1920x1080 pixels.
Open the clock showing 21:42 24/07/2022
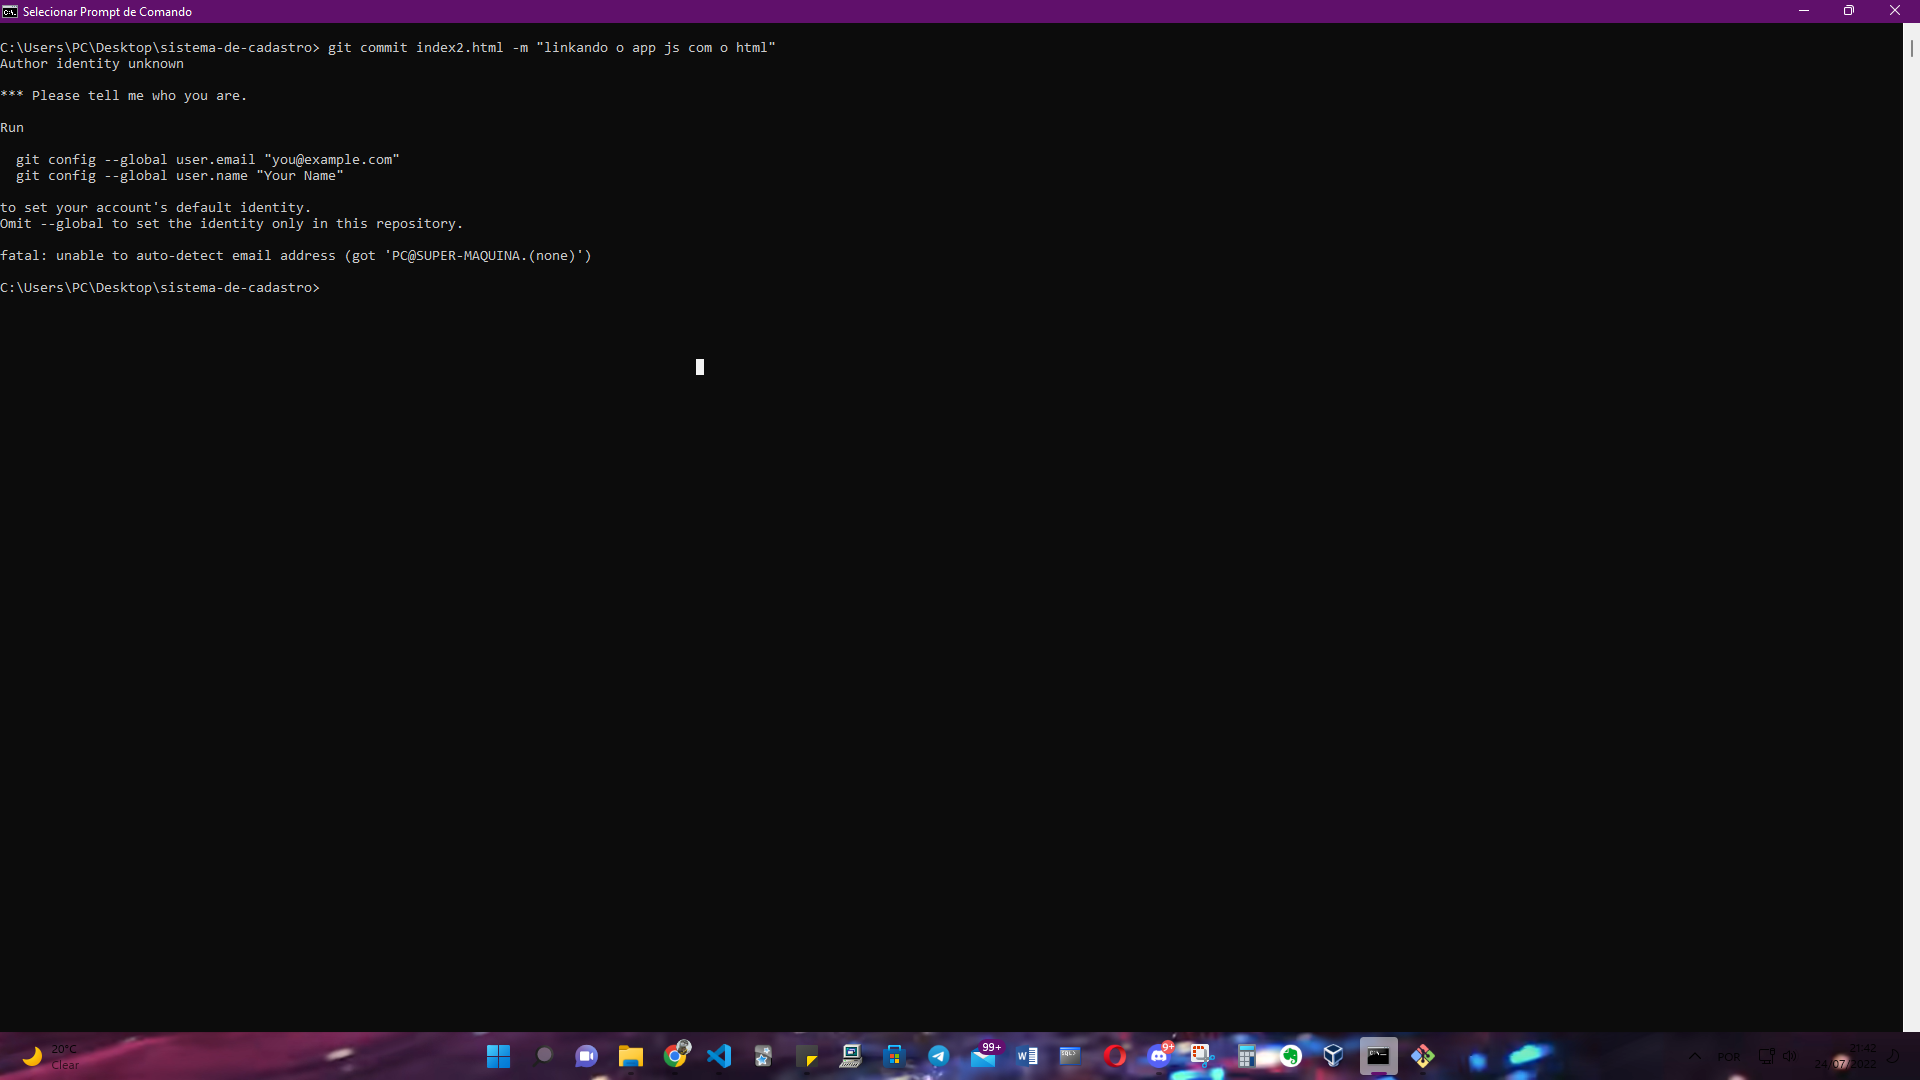(1846, 1056)
